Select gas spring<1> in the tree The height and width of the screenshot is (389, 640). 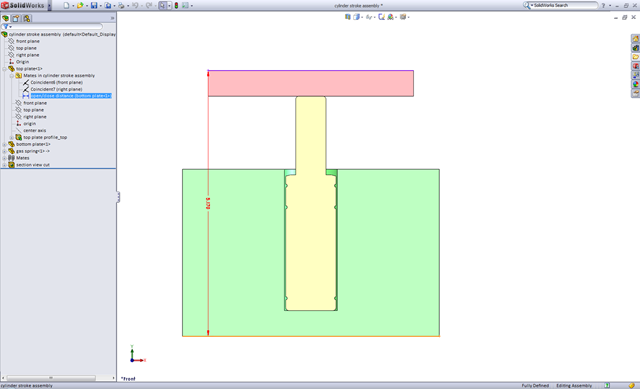[x=33, y=151]
